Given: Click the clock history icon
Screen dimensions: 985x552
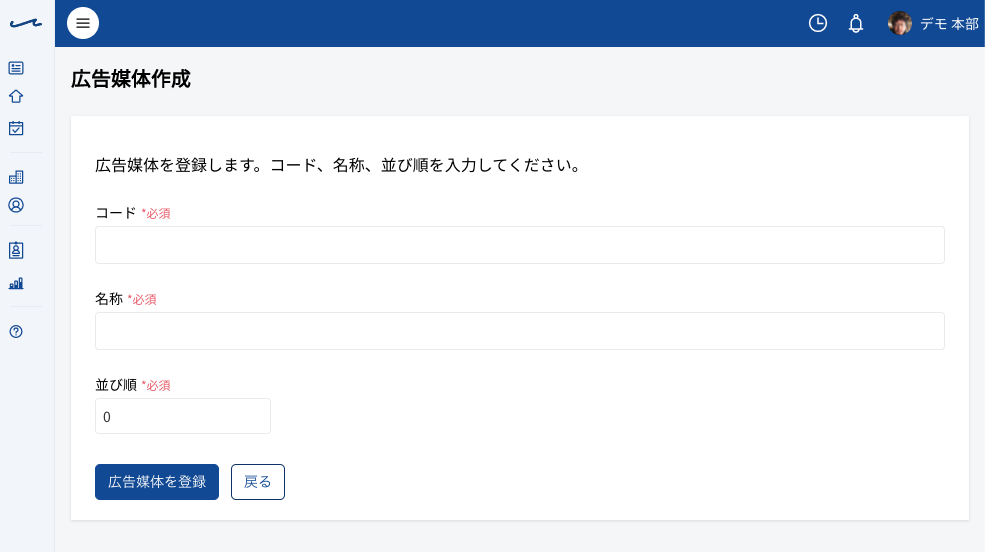Looking at the screenshot, I should point(817,23).
